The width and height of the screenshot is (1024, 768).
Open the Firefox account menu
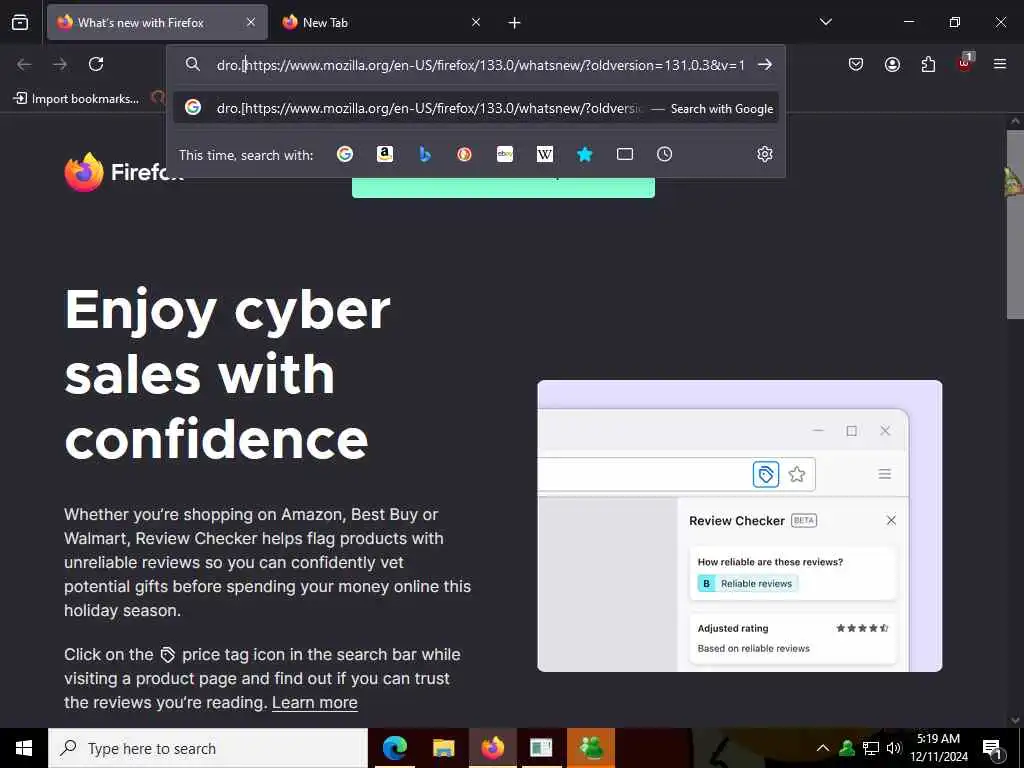[892, 64]
